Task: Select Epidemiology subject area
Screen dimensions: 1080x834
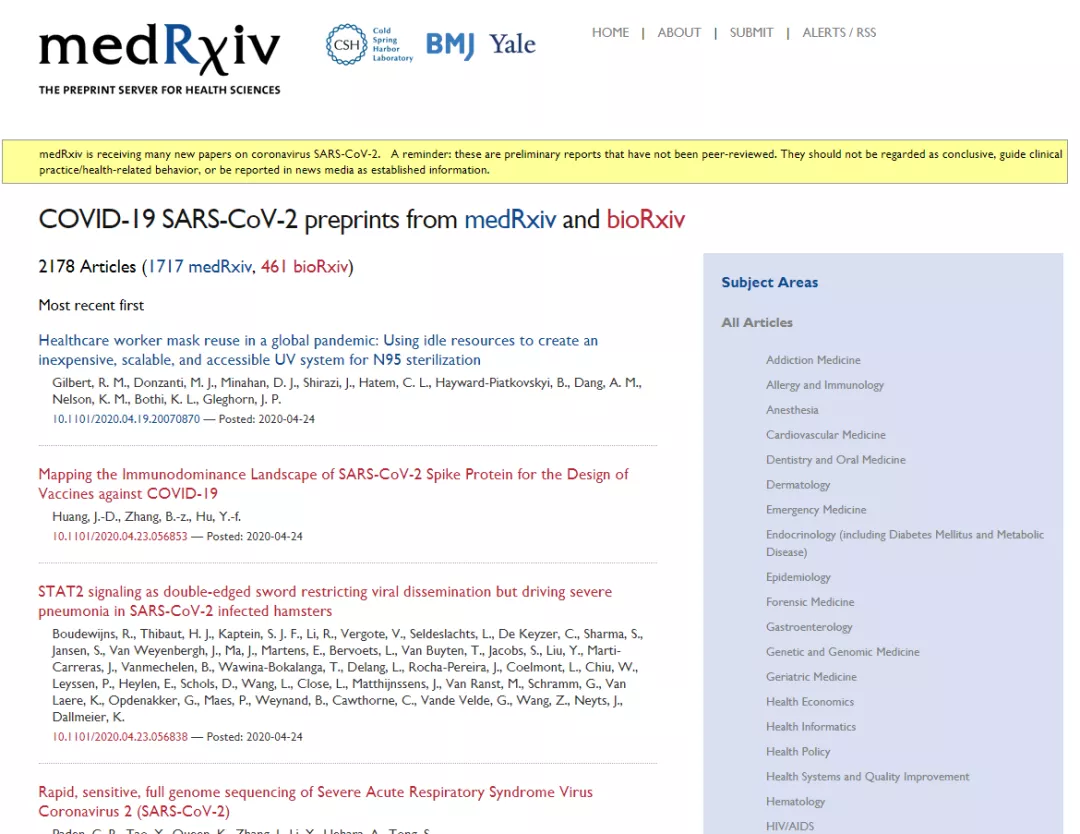Action: [798, 577]
